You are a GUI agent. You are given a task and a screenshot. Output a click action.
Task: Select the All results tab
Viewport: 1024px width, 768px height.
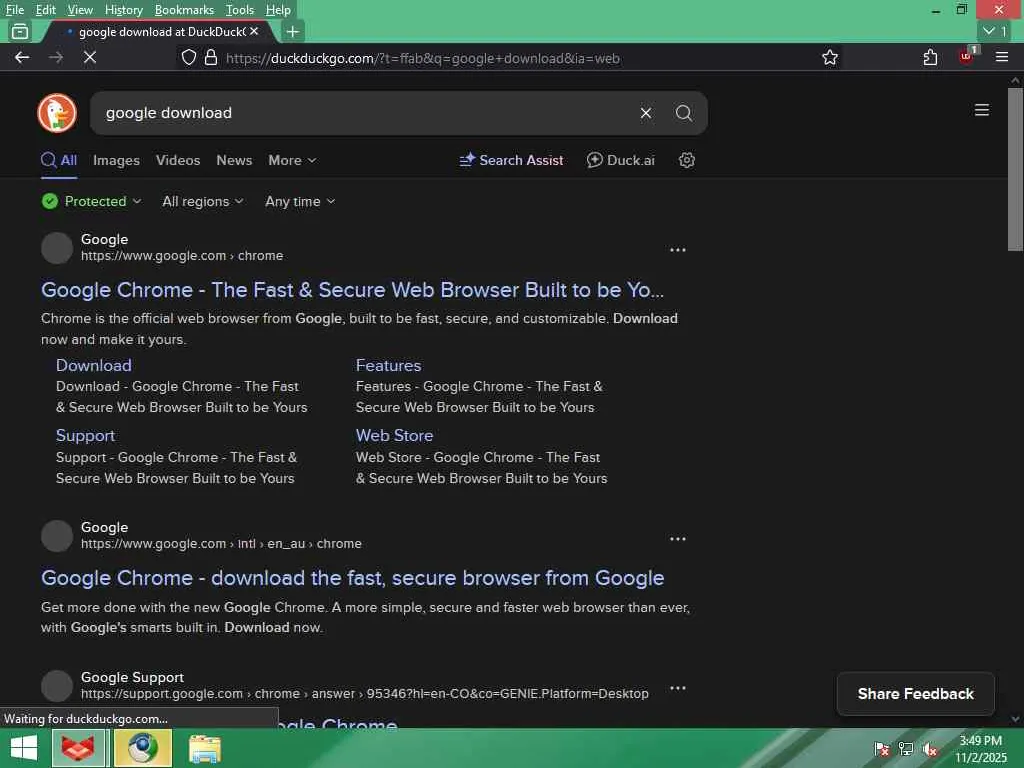click(x=59, y=160)
